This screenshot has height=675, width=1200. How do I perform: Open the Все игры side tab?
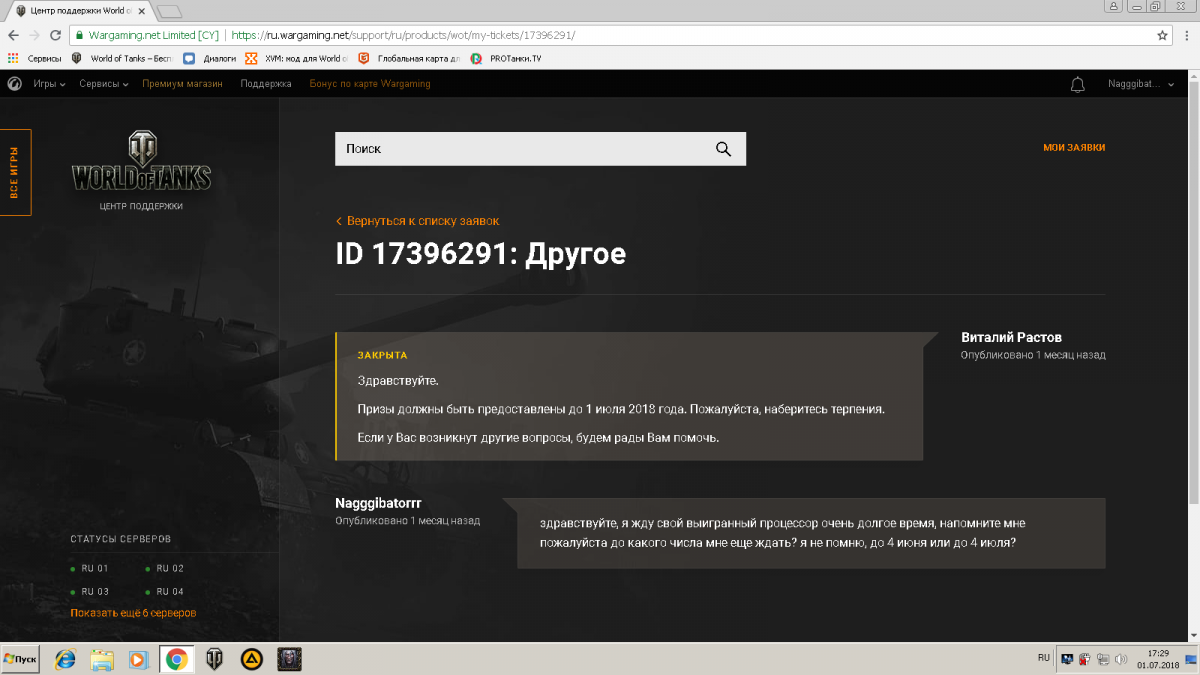15,172
